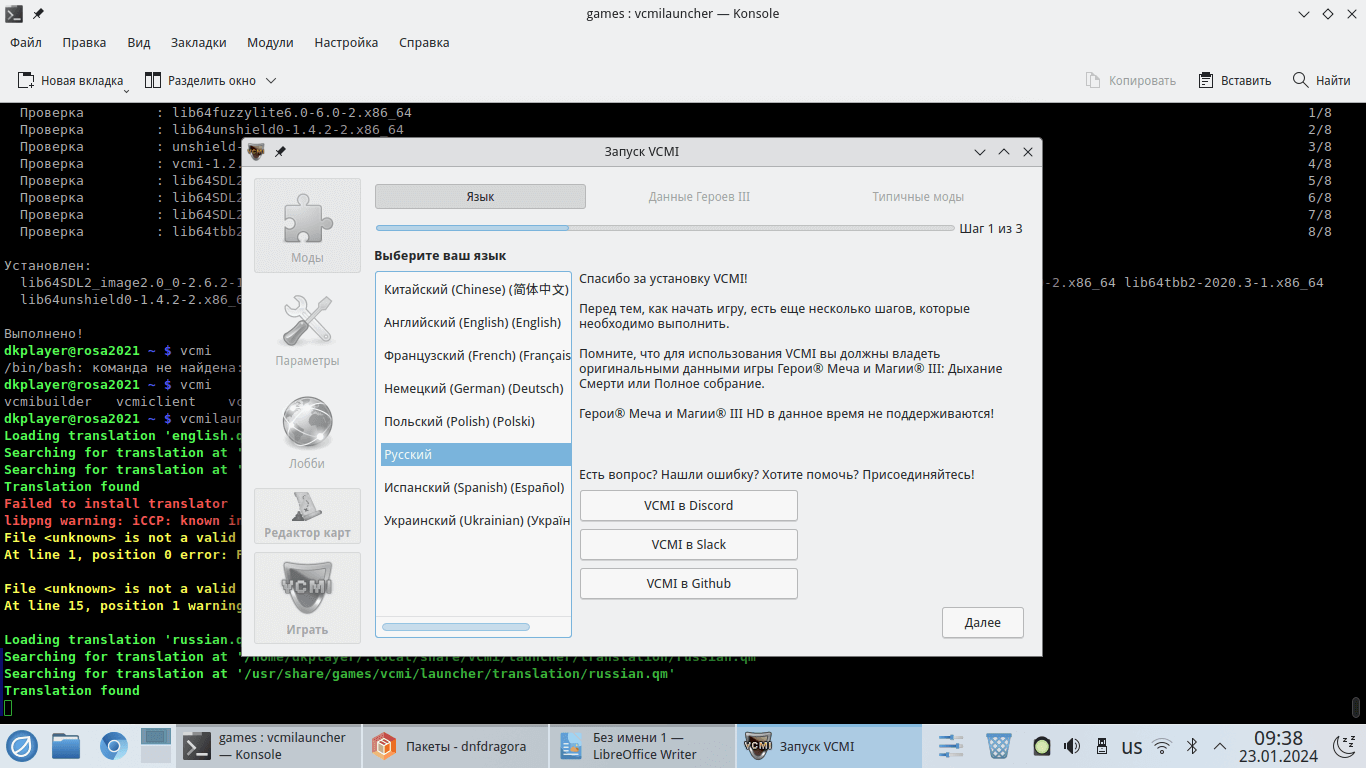This screenshot has width=1366, height=768.
Task: Open the Лобби globe icon
Action: [x=307, y=432]
